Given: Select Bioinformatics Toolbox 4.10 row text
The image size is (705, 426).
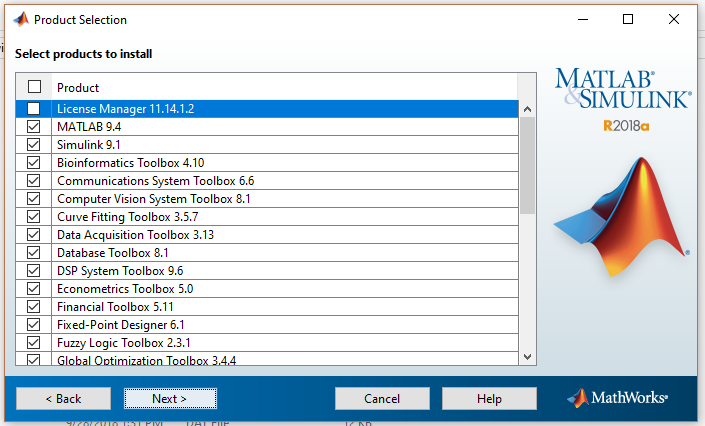Looking at the screenshot, I should [x=130, y=163].
